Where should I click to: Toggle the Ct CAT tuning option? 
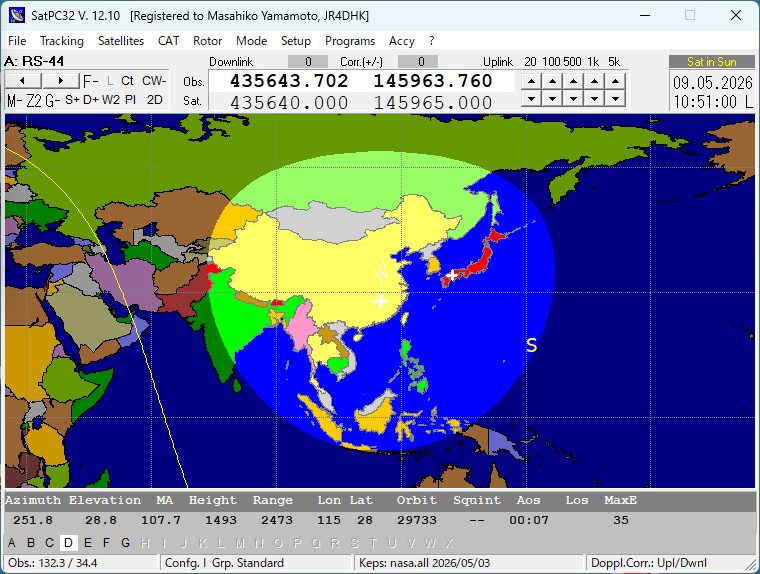coord(127,81)
